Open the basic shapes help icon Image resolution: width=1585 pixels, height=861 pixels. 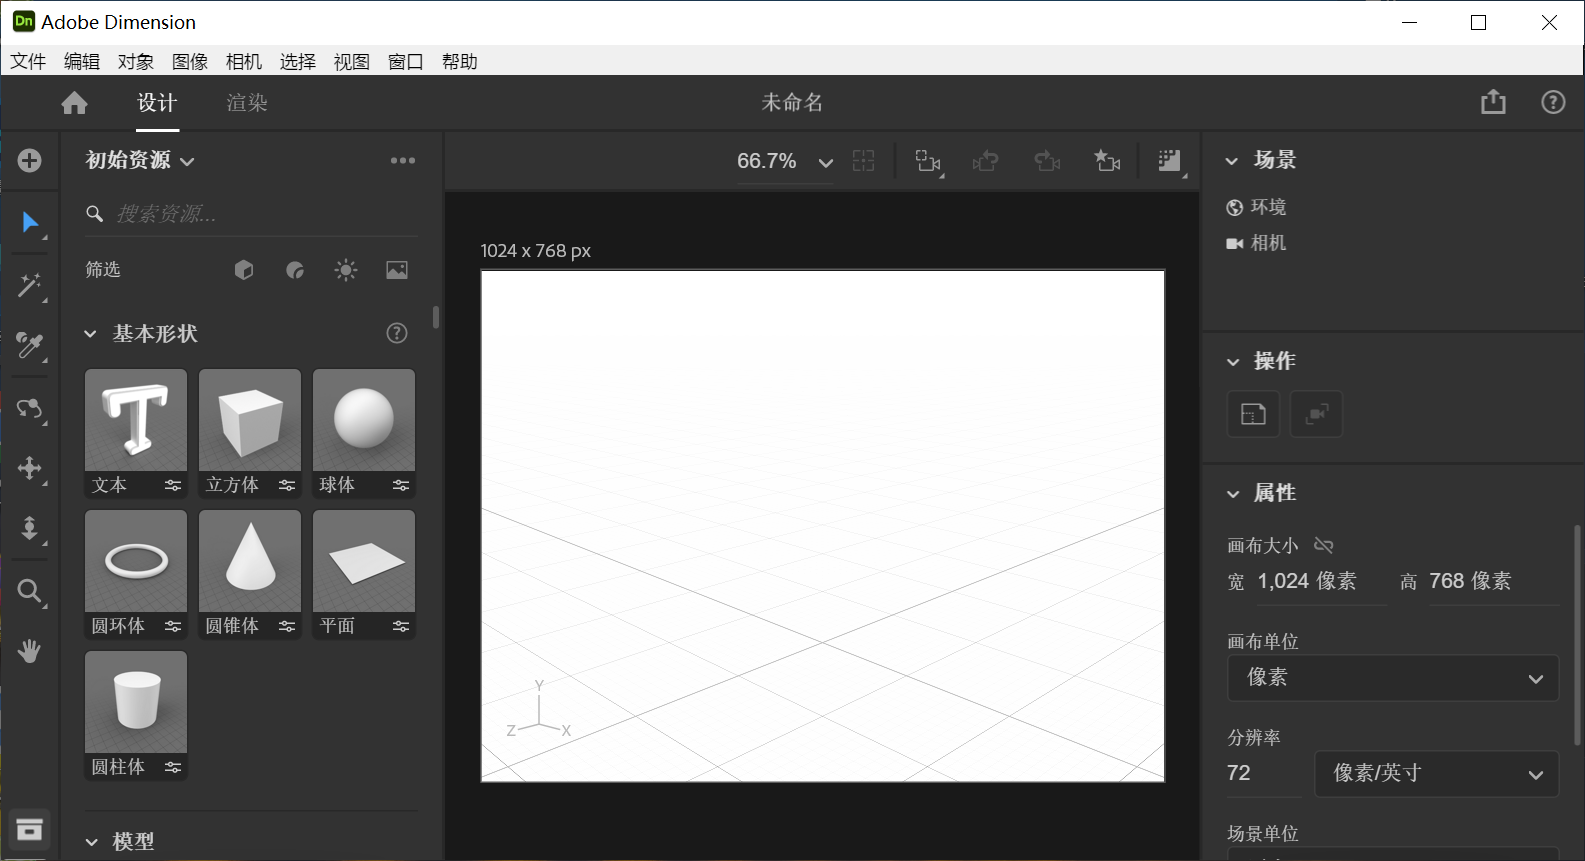397,333
